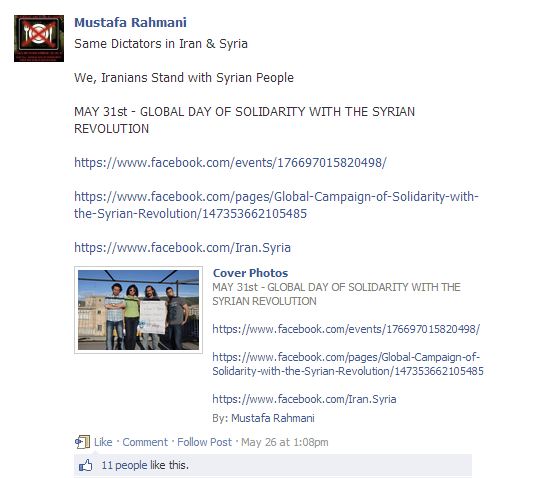View the 11 people who like this
This screenshot has height=478, width=543.
[145, 465]
